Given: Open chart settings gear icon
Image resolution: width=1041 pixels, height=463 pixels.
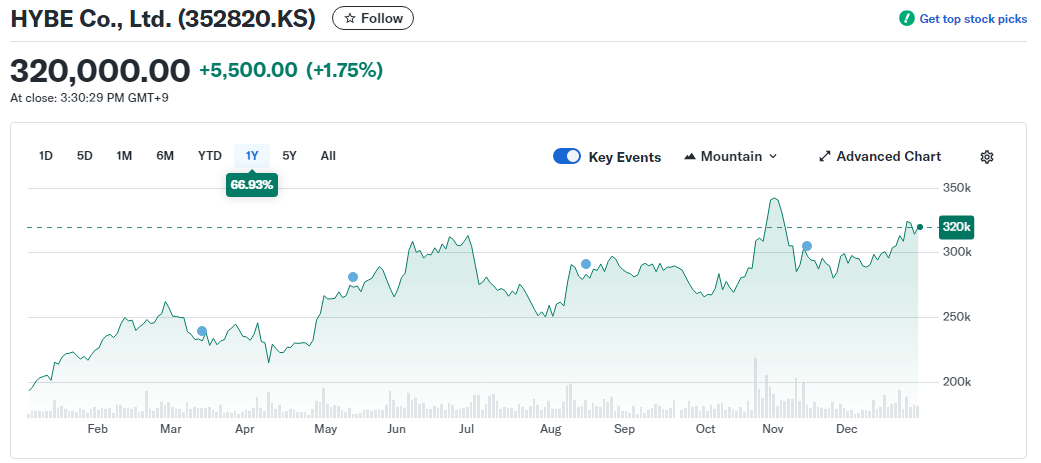Looking at the screenshot, I should (987, 157).
